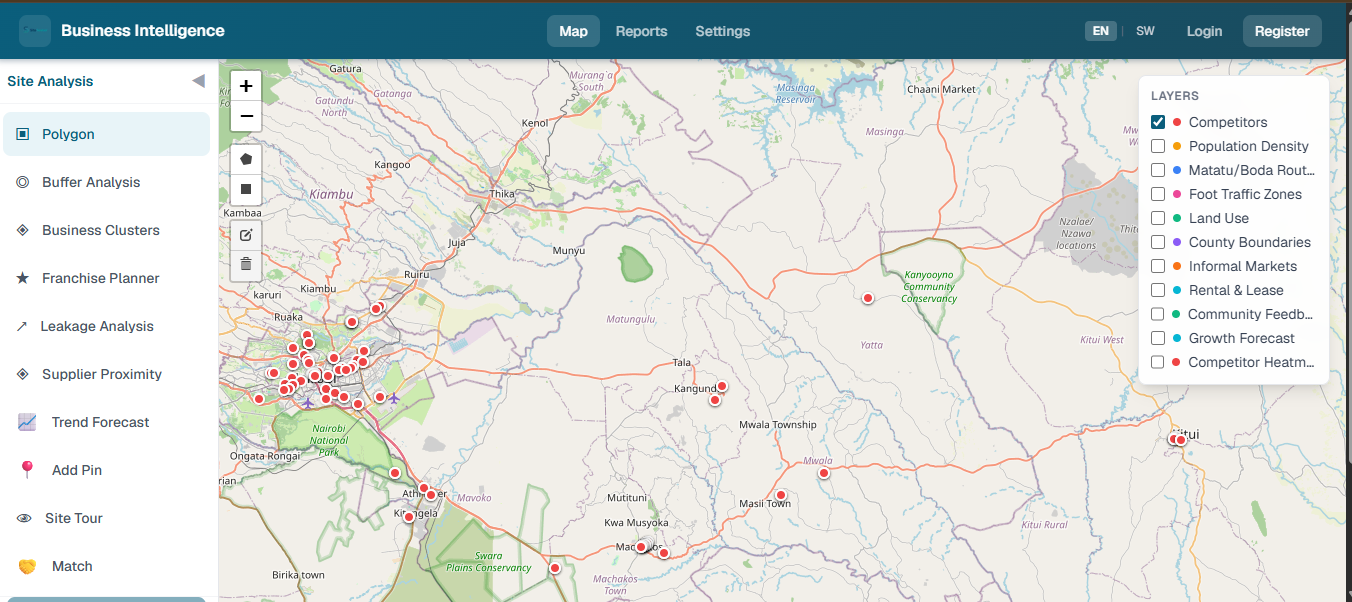Screen dimensions: 1352x602
Task: Enable the Rental & Lease layer
Action: [1158, 290]
